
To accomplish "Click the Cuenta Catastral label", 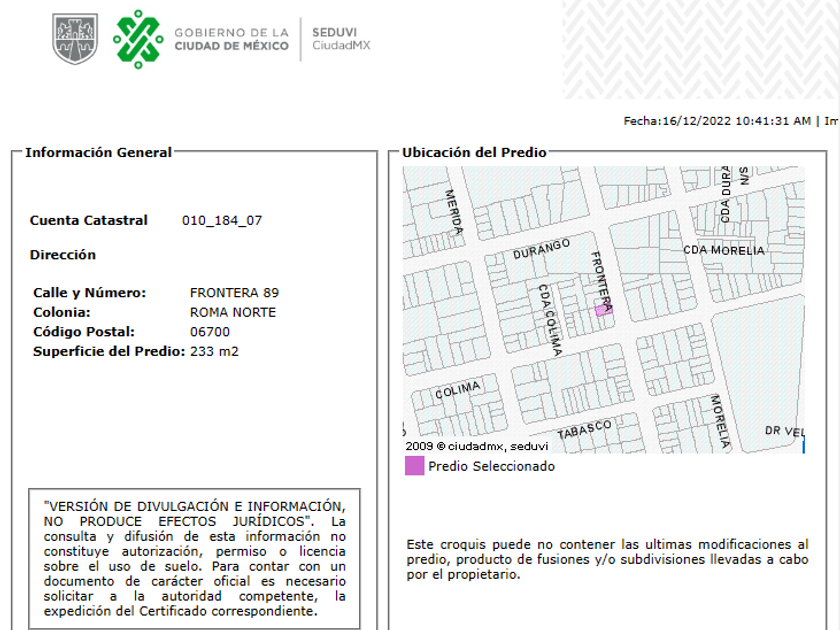I will point(88,220).
